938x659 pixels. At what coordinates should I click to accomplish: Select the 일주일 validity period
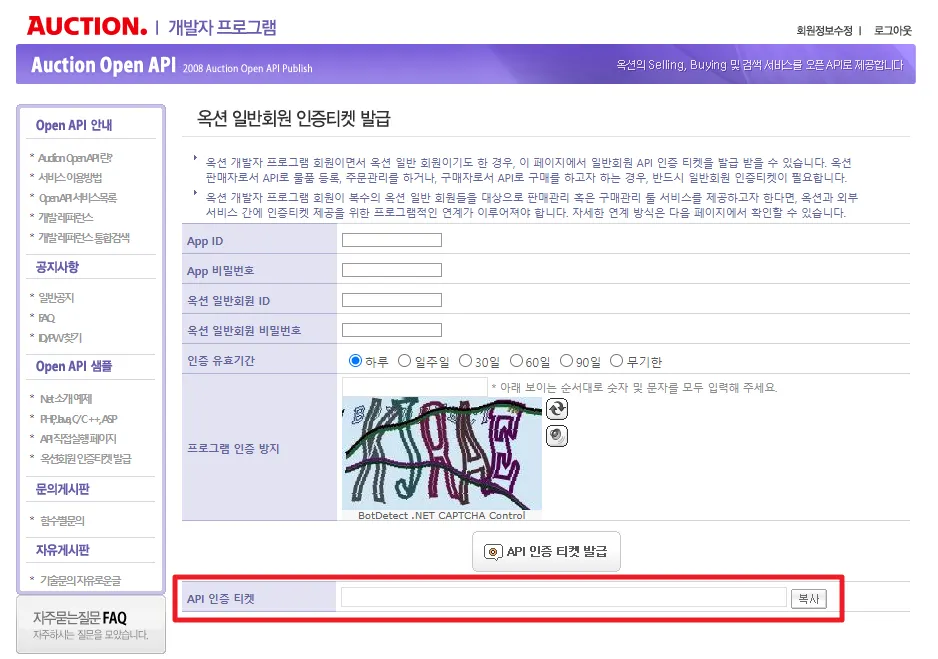point(404,361)
